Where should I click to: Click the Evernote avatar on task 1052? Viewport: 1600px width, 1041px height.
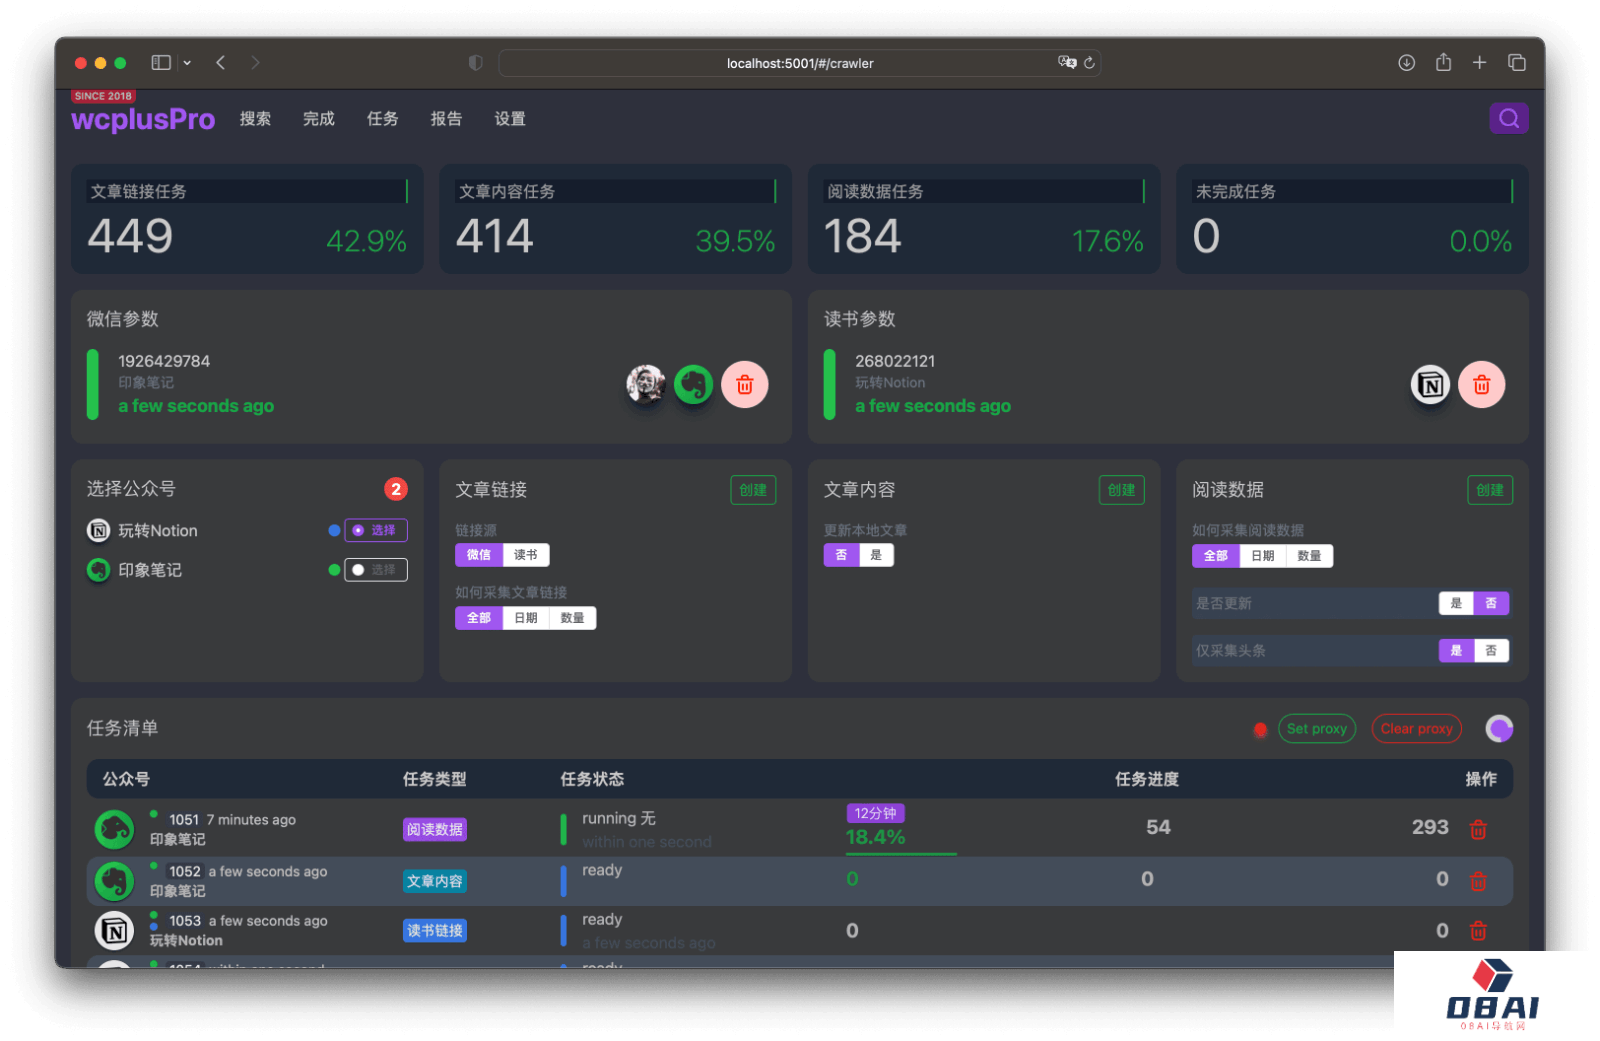(x=114, y=881)
